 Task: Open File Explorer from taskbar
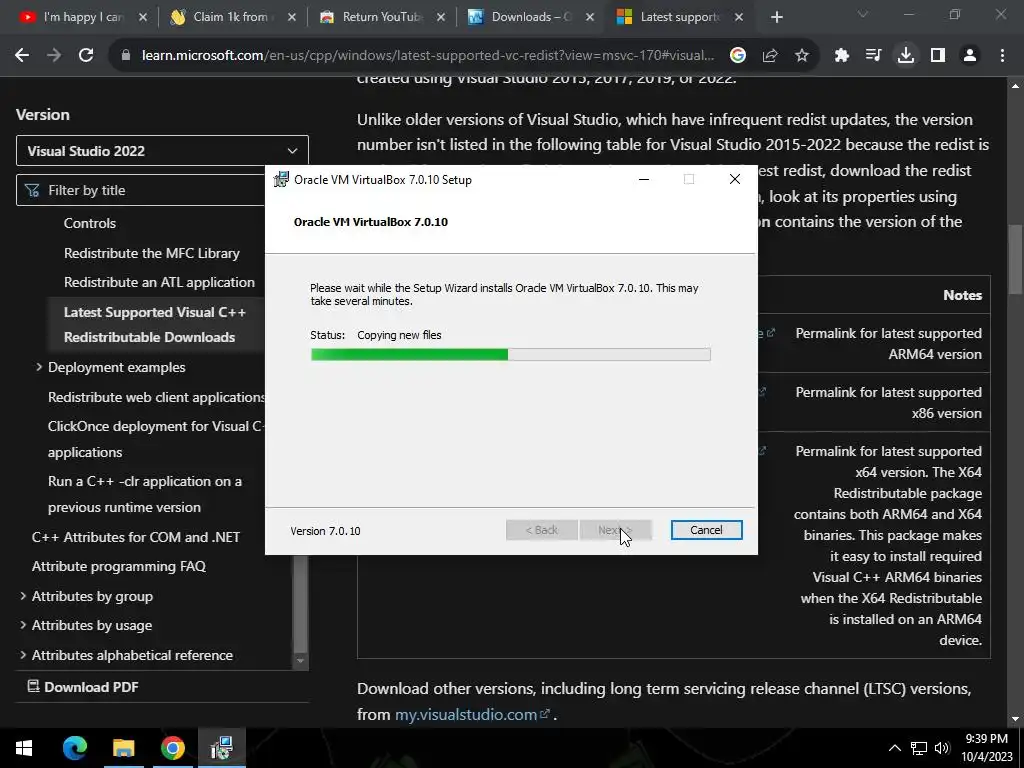(123, 748)
